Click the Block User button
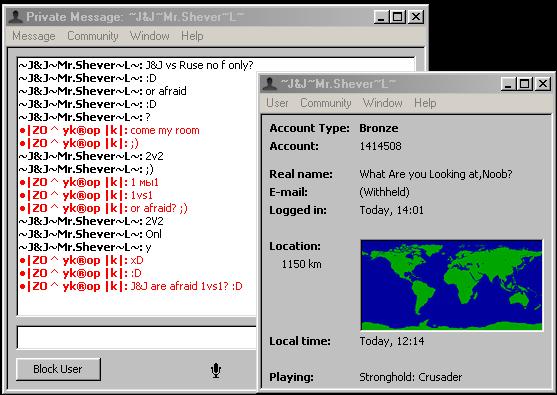The height and width of the screenshot is (395, 557). coord(58,369)
